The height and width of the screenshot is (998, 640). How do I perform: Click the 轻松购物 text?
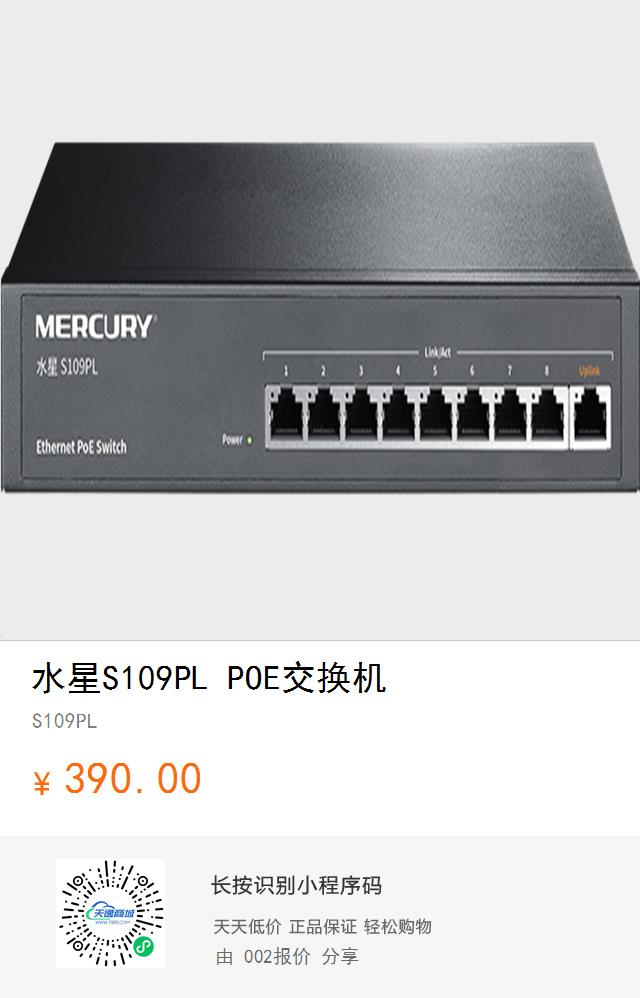click(398, 927)
